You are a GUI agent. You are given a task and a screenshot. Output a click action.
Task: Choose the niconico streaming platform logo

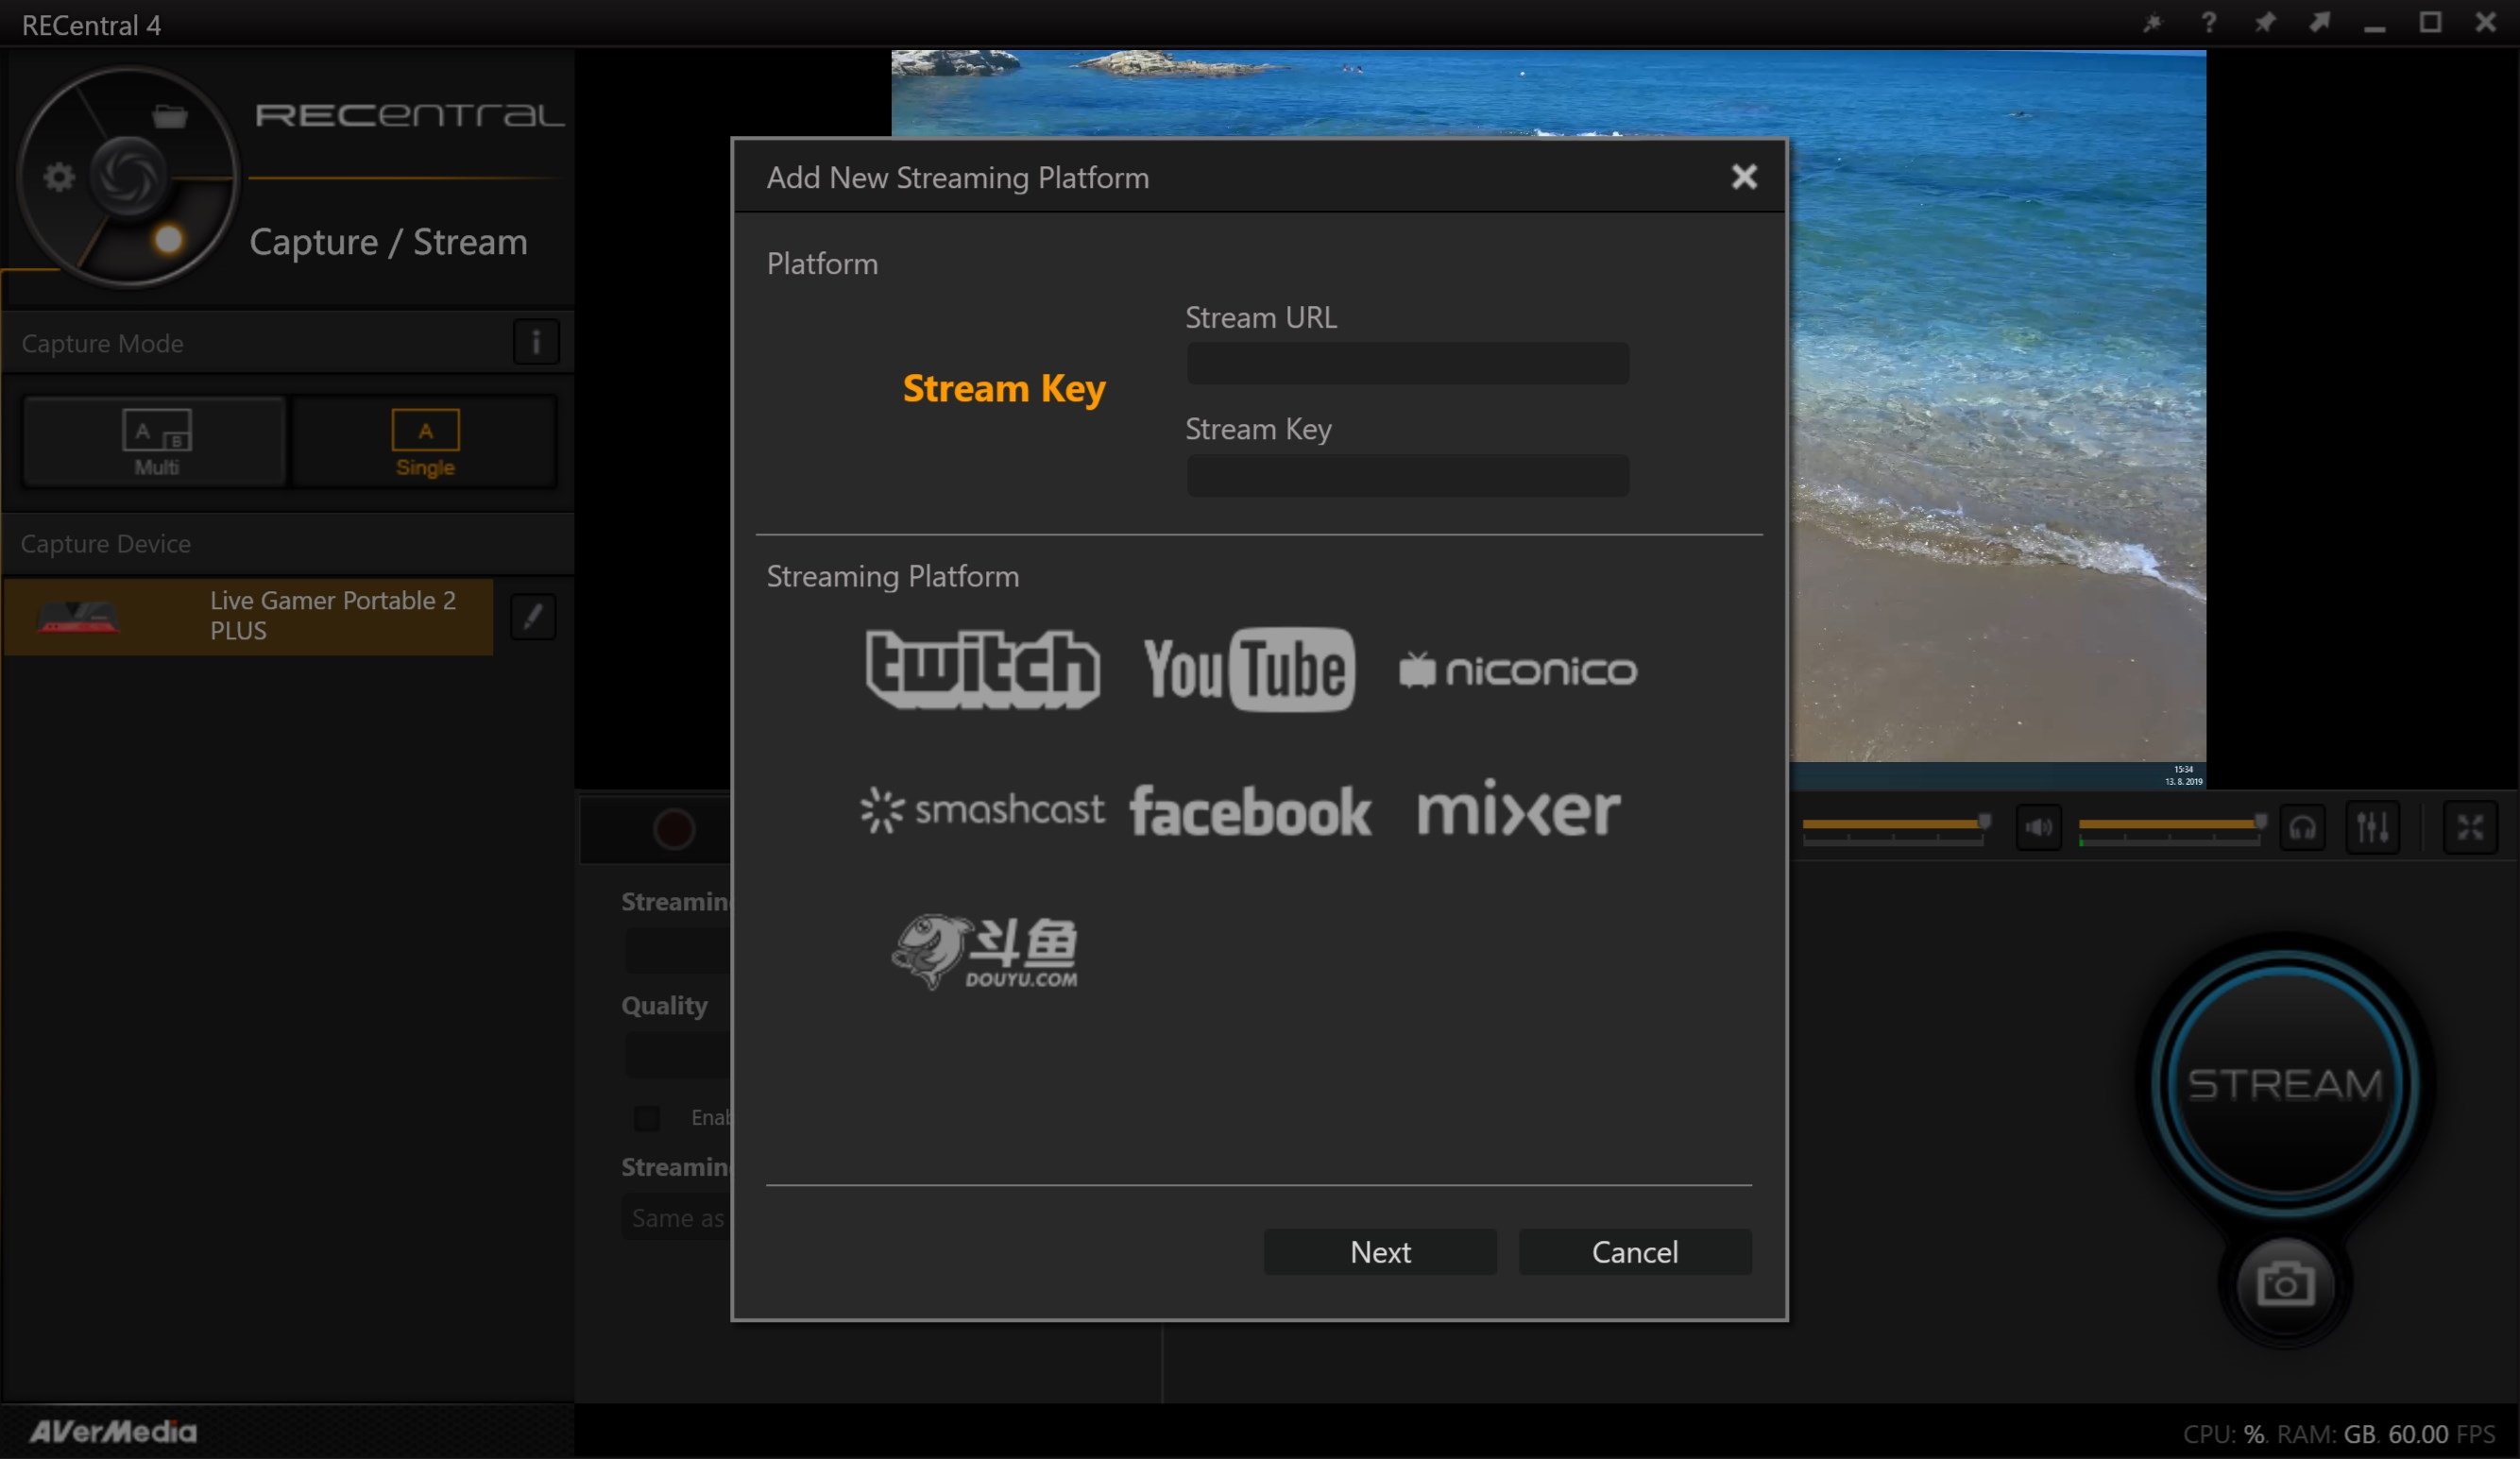[x=1517, y=670]
